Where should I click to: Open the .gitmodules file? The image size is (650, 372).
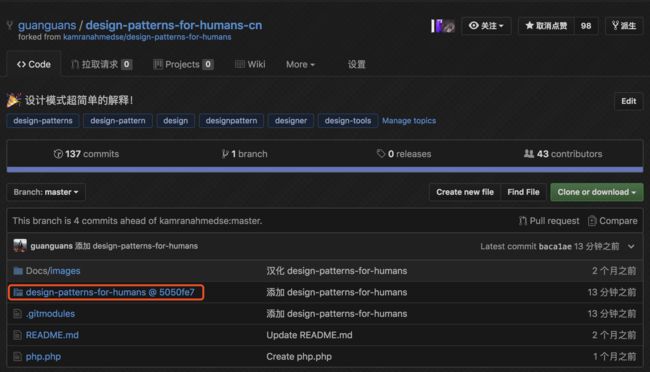pos(50,314)
